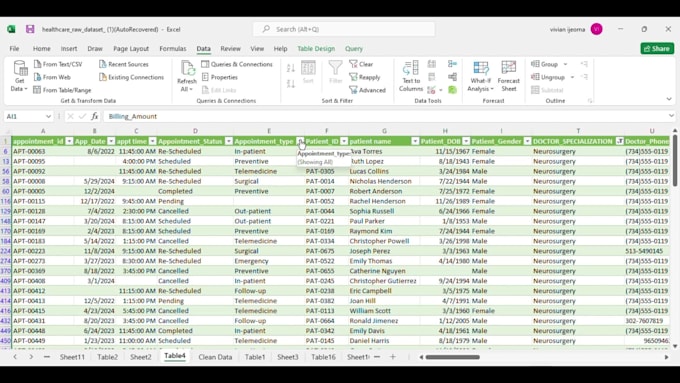Switch to the Insert tab

(x=69, y=49)
